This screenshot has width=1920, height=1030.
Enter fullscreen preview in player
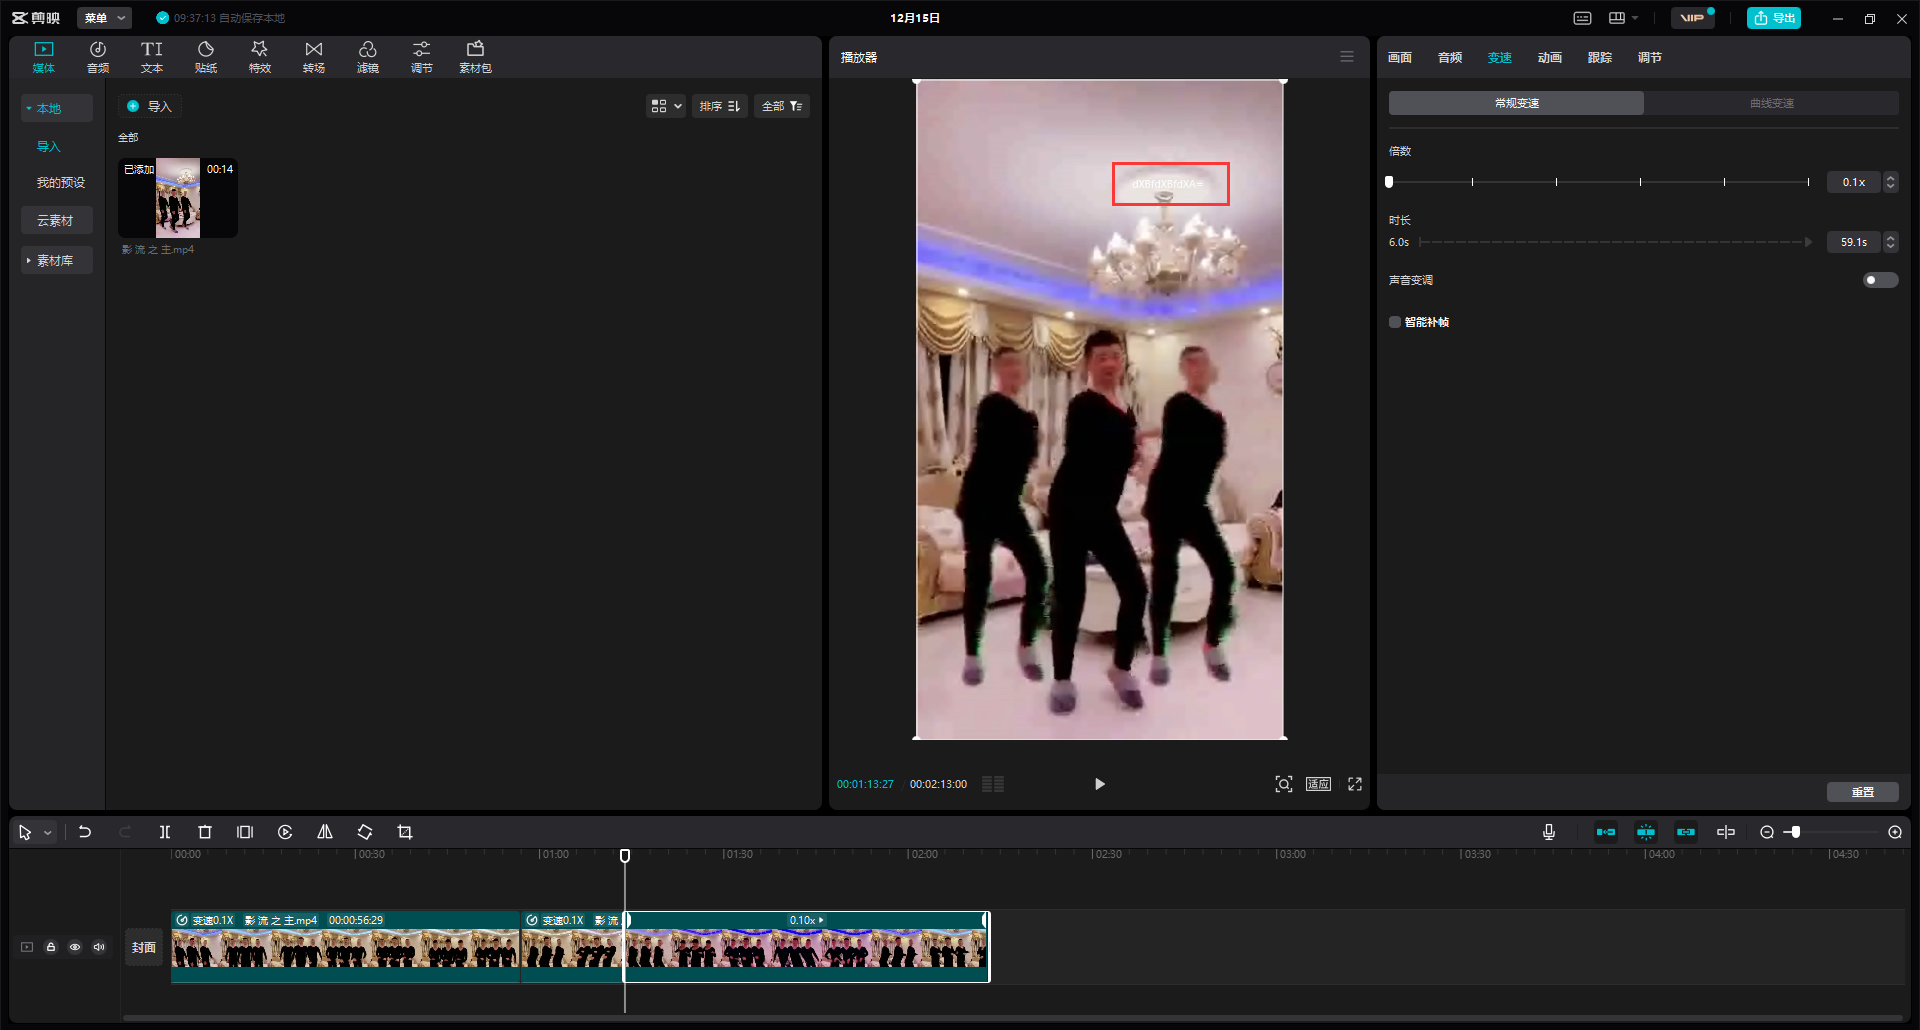[1355, 784]
